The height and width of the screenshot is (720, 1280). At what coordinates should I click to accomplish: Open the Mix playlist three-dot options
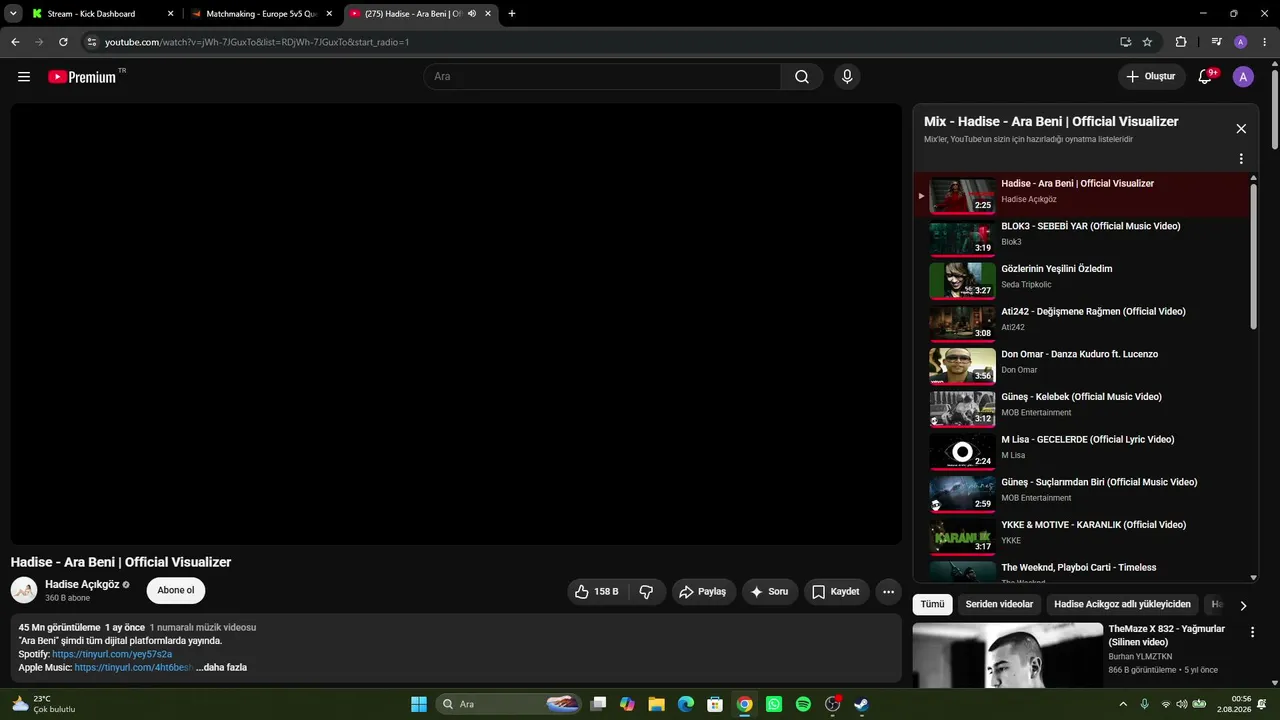click(x=1241, y=159)
